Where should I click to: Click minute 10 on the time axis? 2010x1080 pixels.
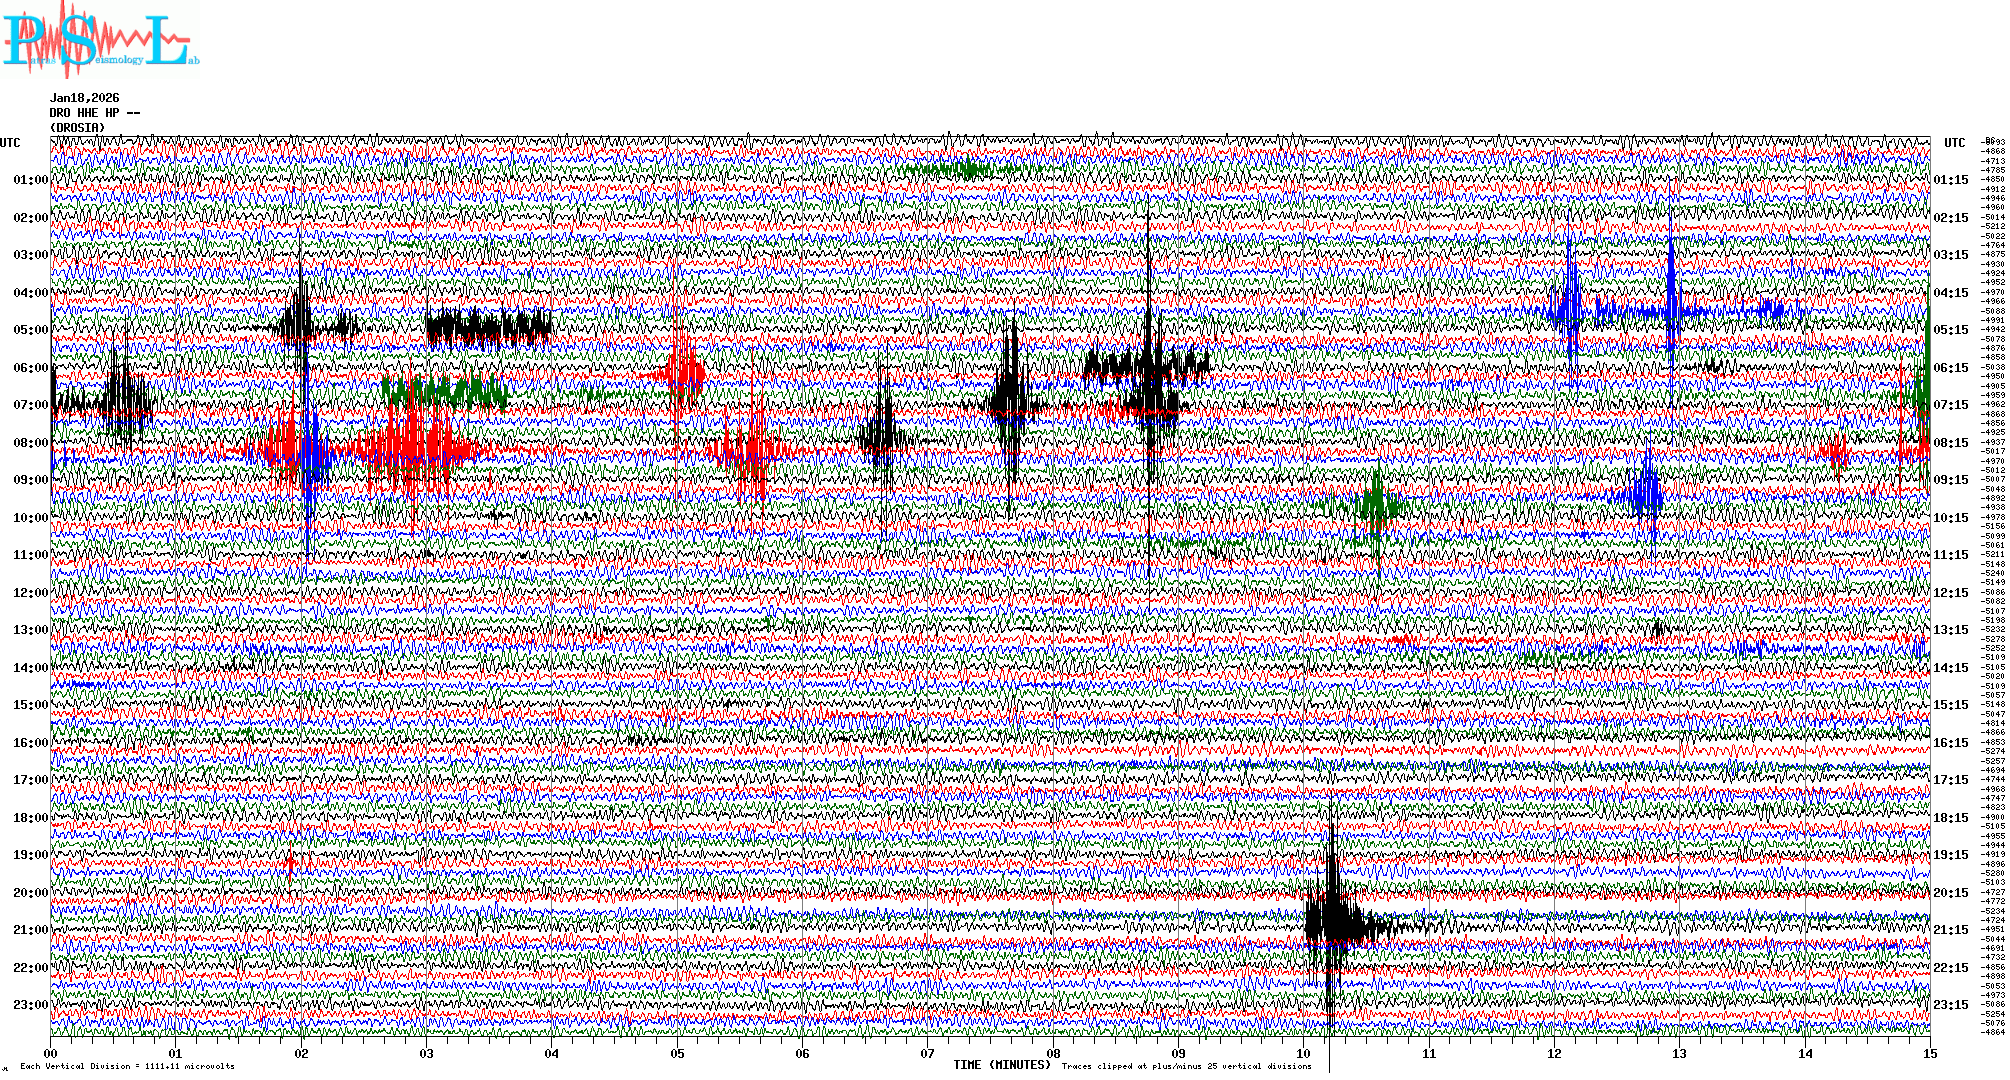1303,1053
